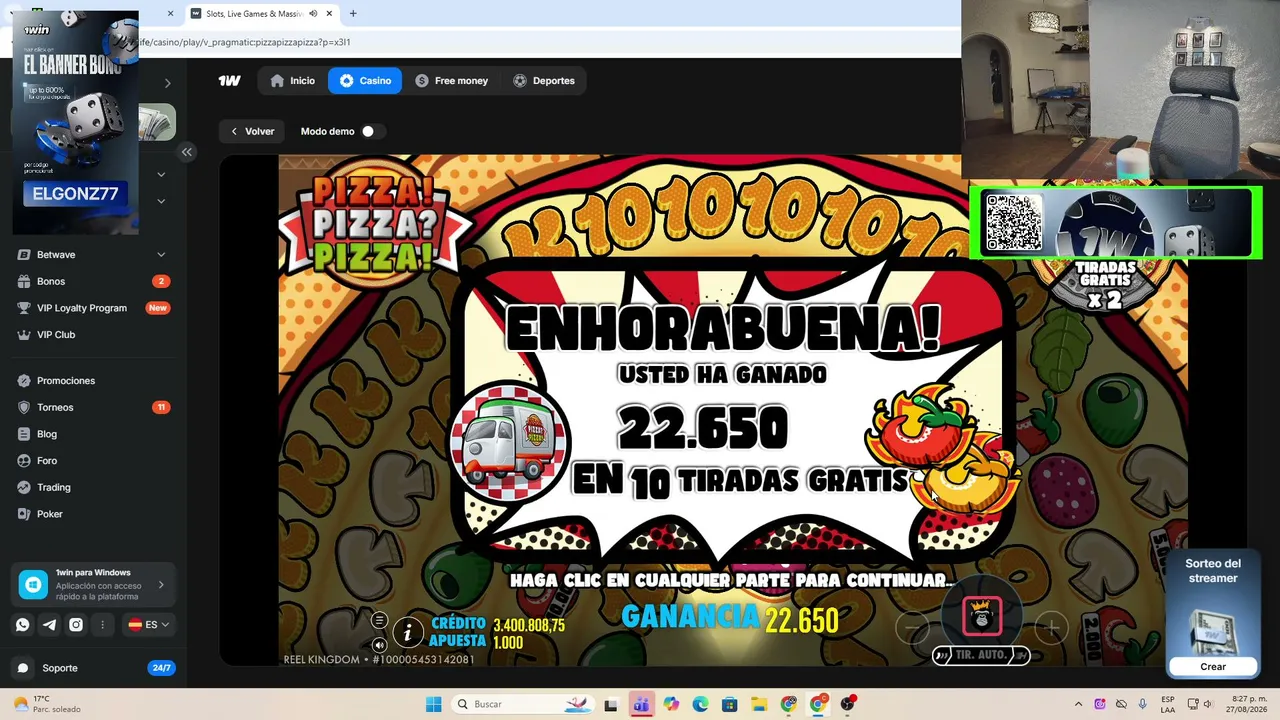Open the Instagram icon
This screenshot has height=720, width=1280.
[x=76, y=625]
